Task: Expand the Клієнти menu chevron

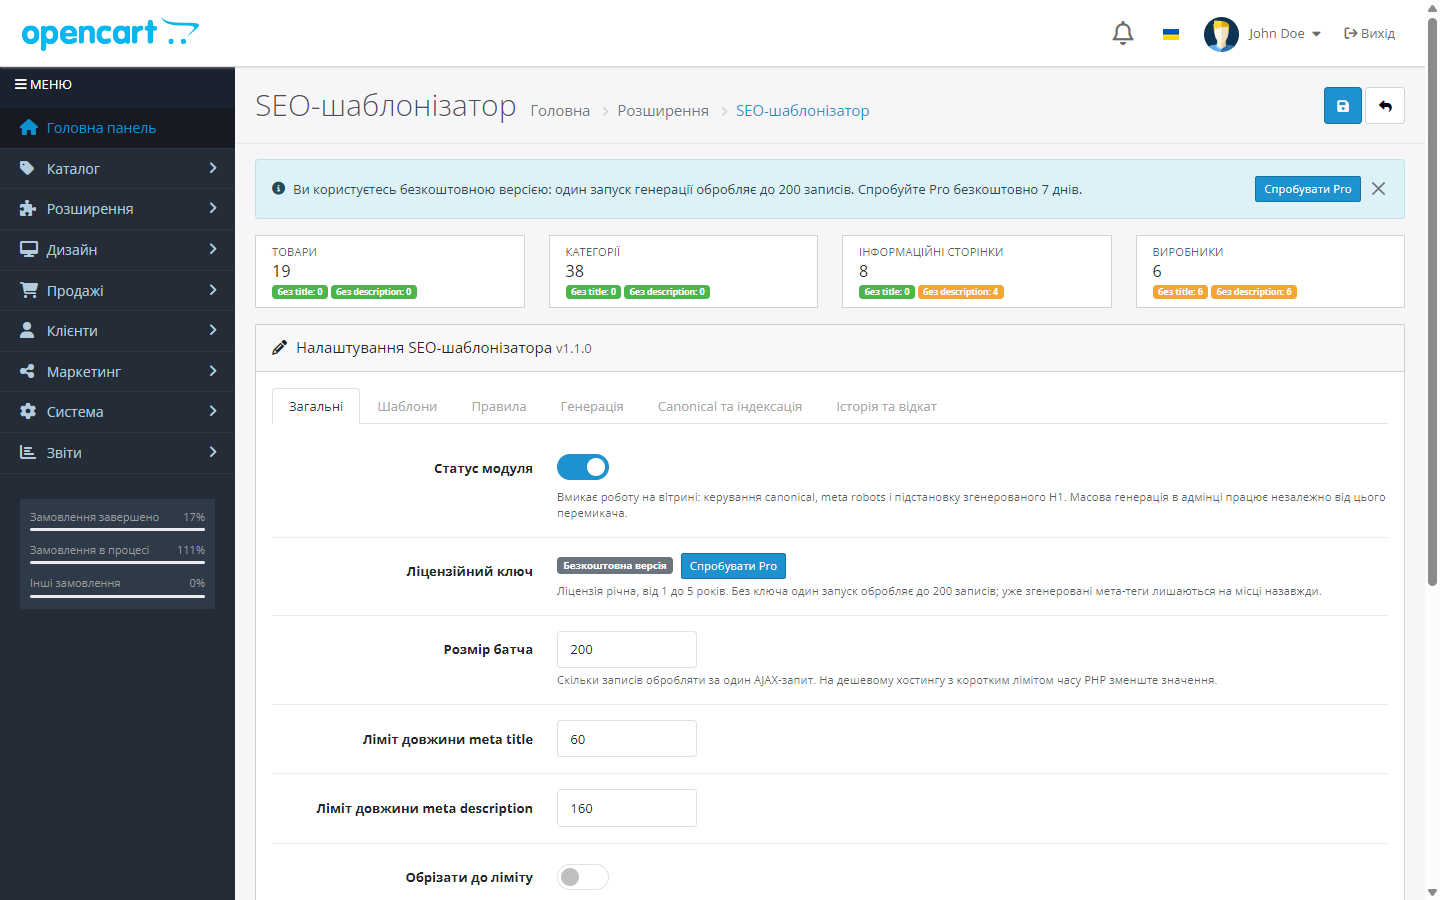Action: pyautogui.click(x=213, y=330)
